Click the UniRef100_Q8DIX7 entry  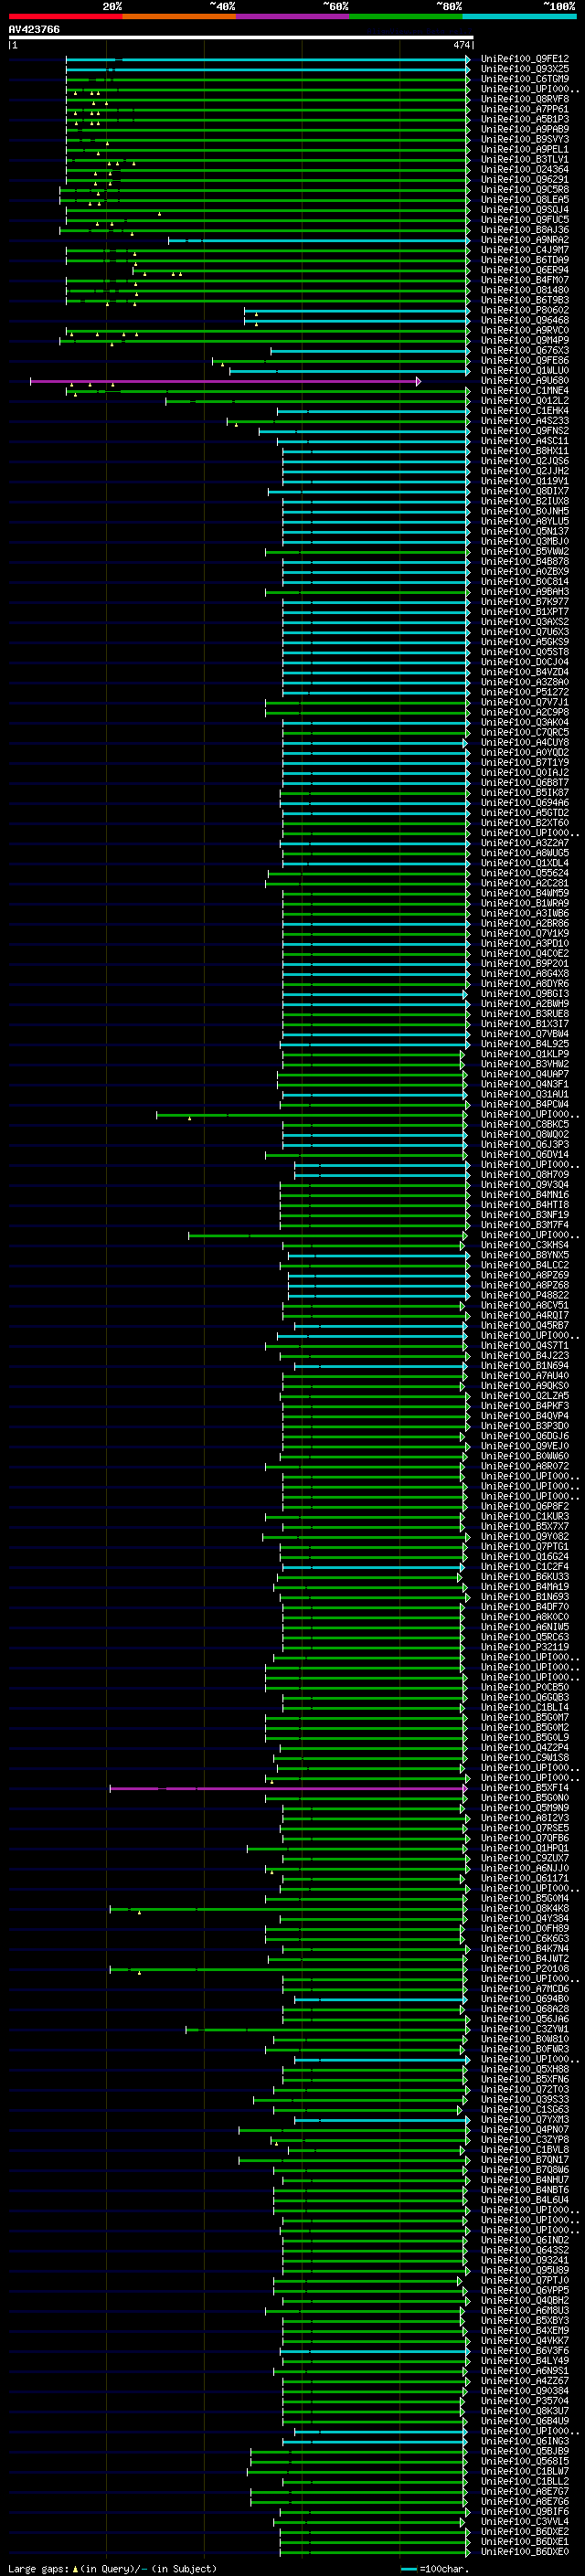(x=525, y=491)
